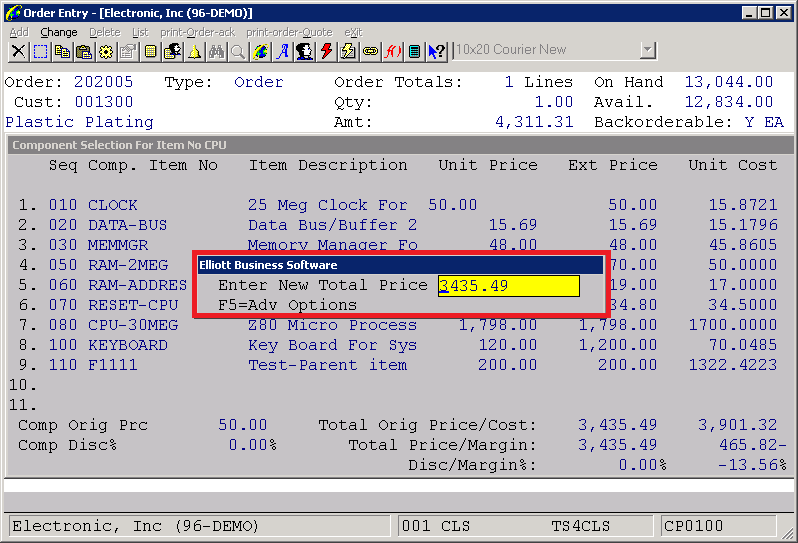
Task: Open the List menu
Action: pos(140,32)
